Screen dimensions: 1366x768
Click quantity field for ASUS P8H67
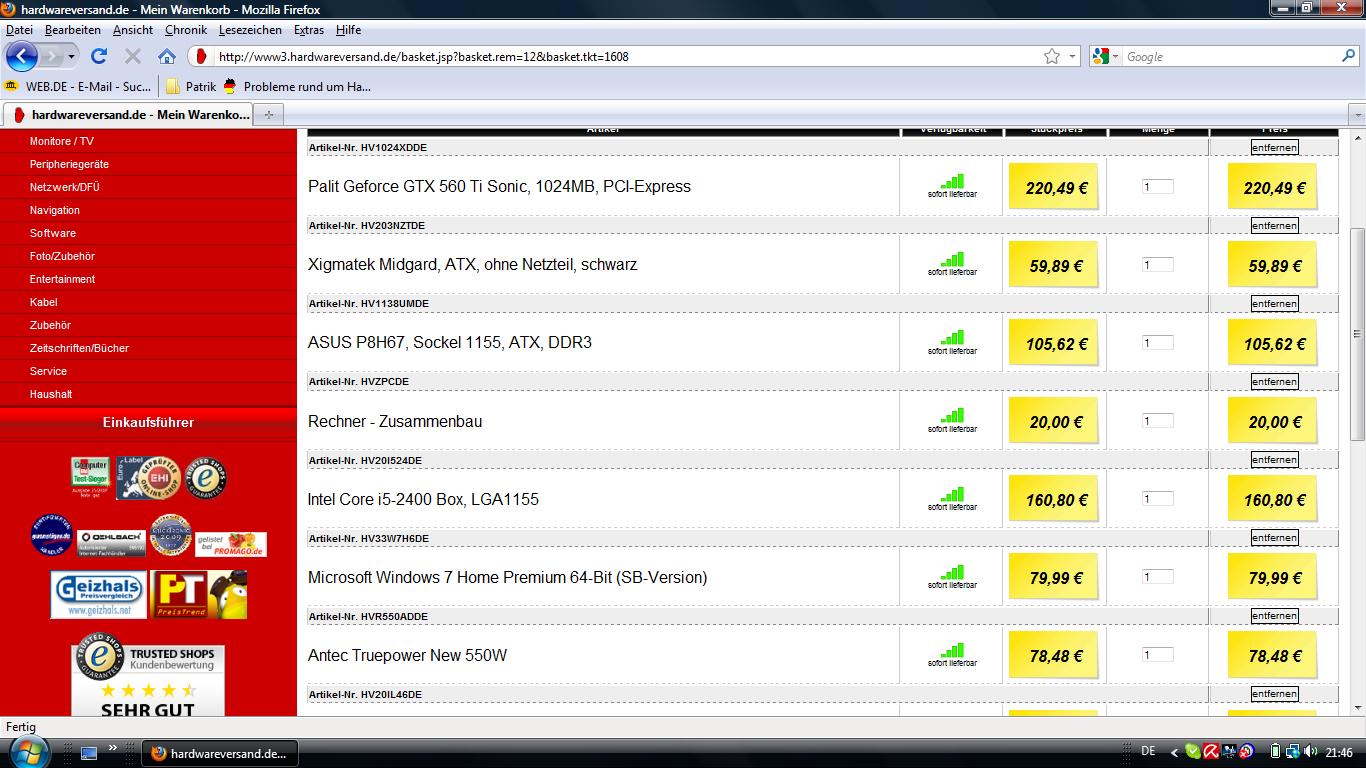pos(1158,343)
